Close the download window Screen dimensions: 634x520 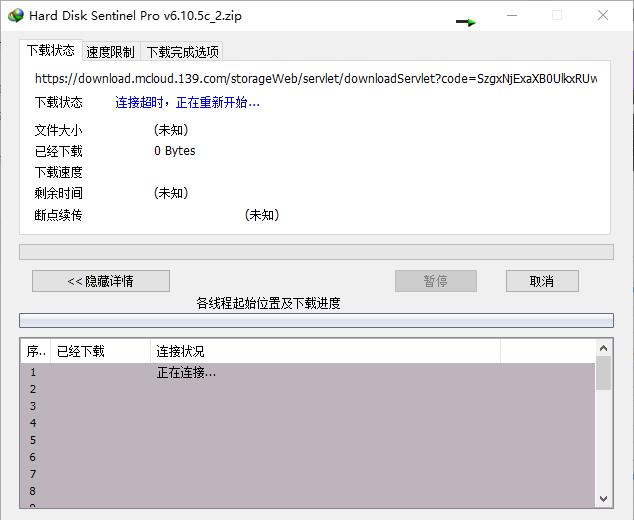point(603,15)
